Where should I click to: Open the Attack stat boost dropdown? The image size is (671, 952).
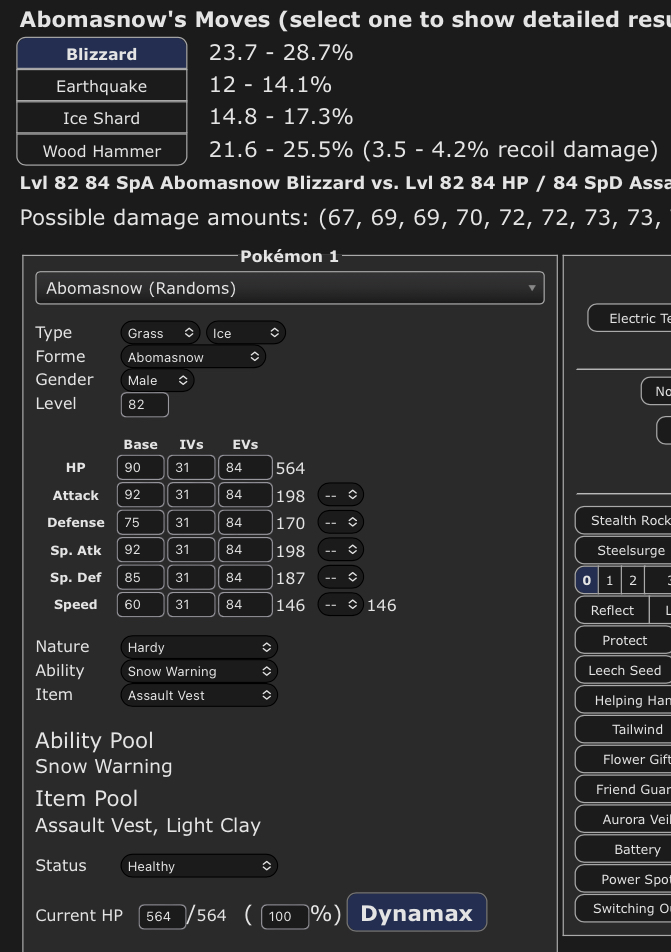(340, 495)
